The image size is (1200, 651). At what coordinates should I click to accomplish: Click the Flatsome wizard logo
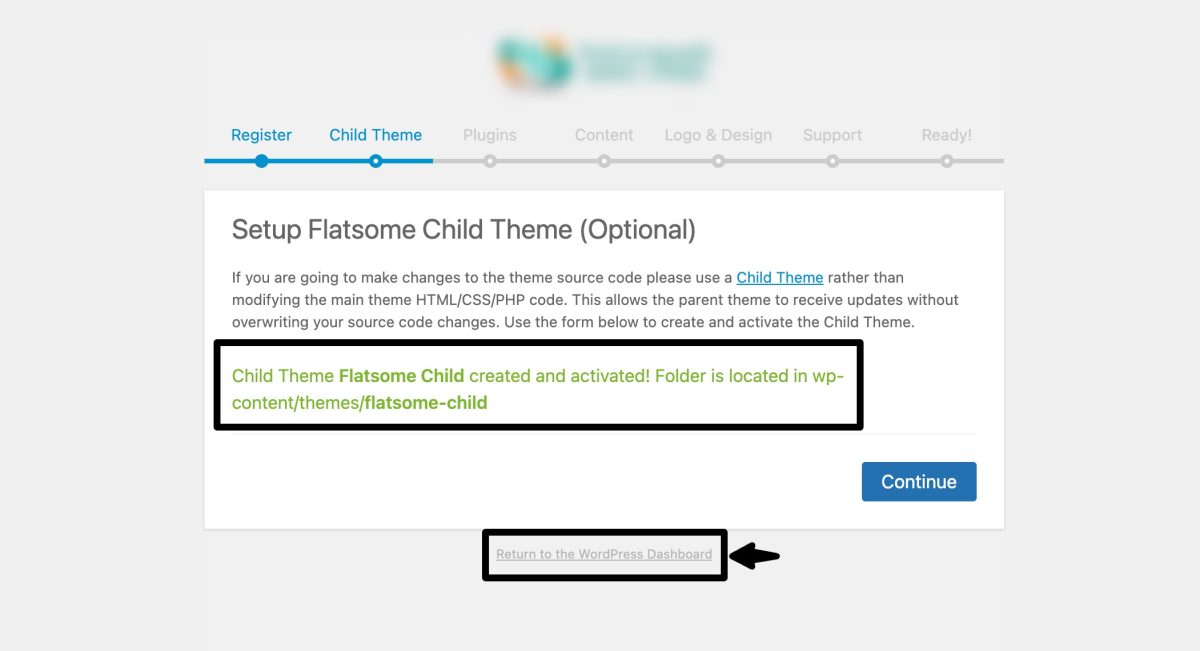coord(604,62)
